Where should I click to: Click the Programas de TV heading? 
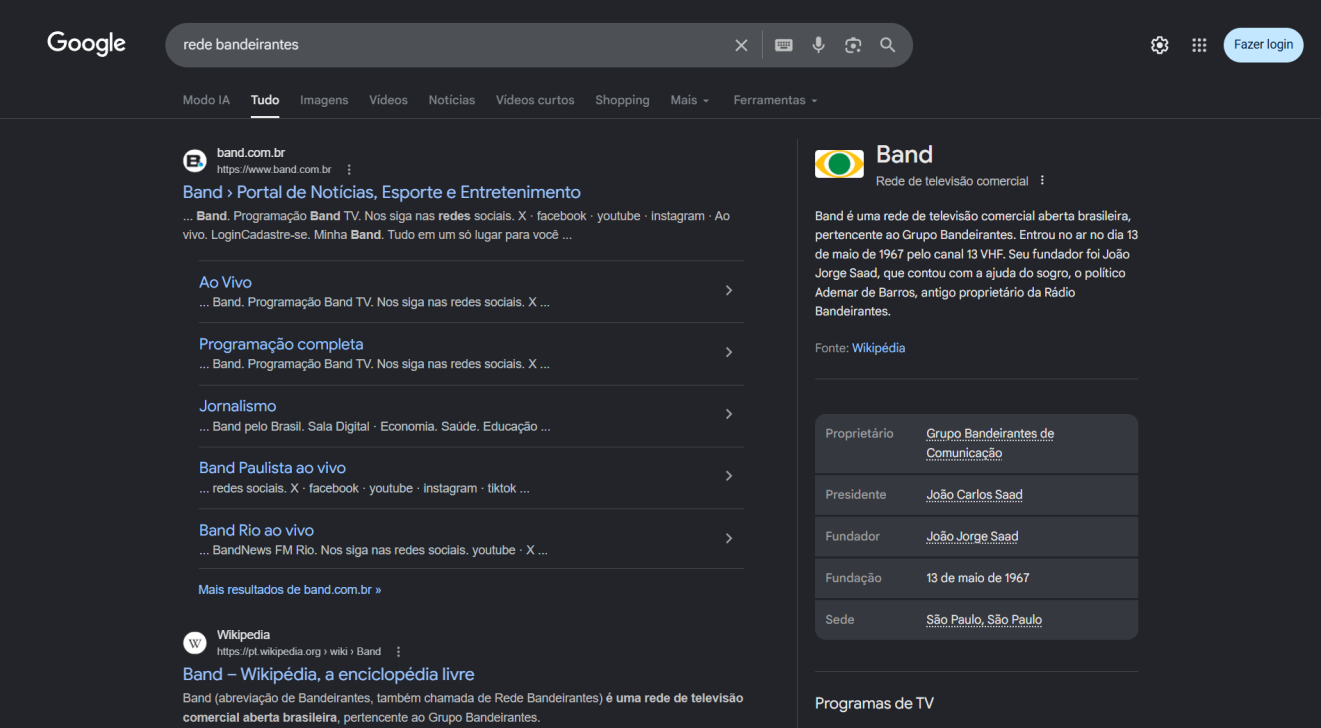coord(874,703)
